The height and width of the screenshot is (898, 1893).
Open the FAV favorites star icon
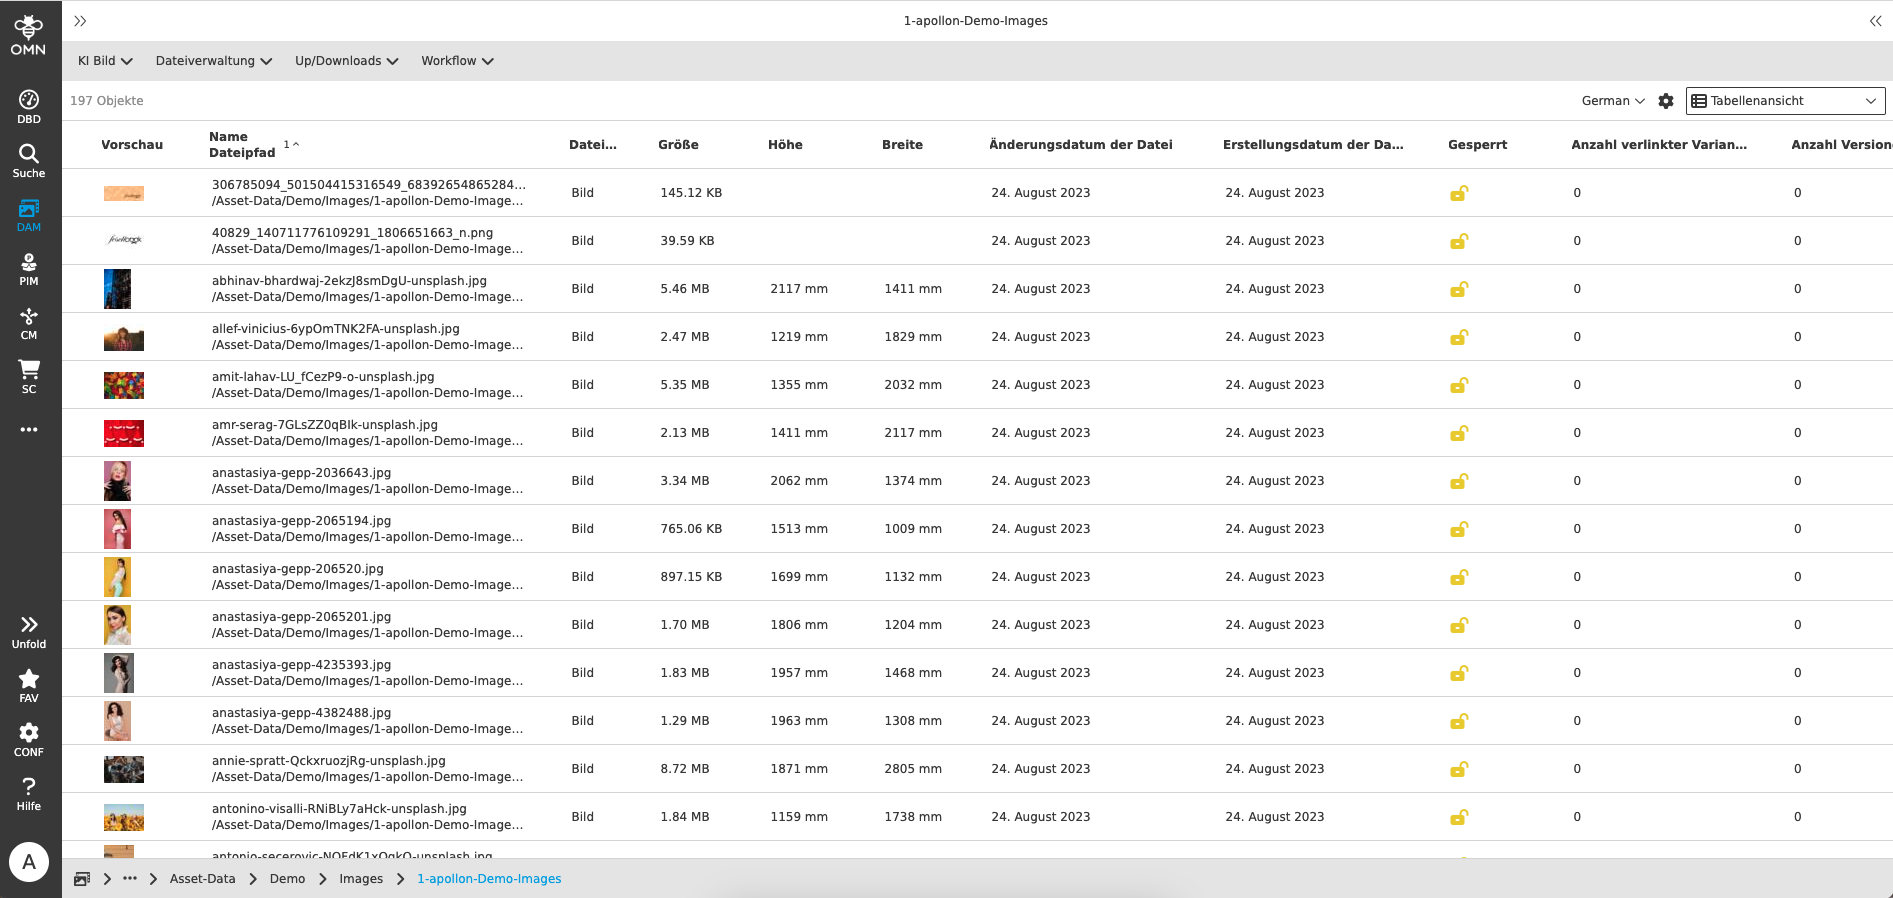pyautogui.click(x=29, y=685)
